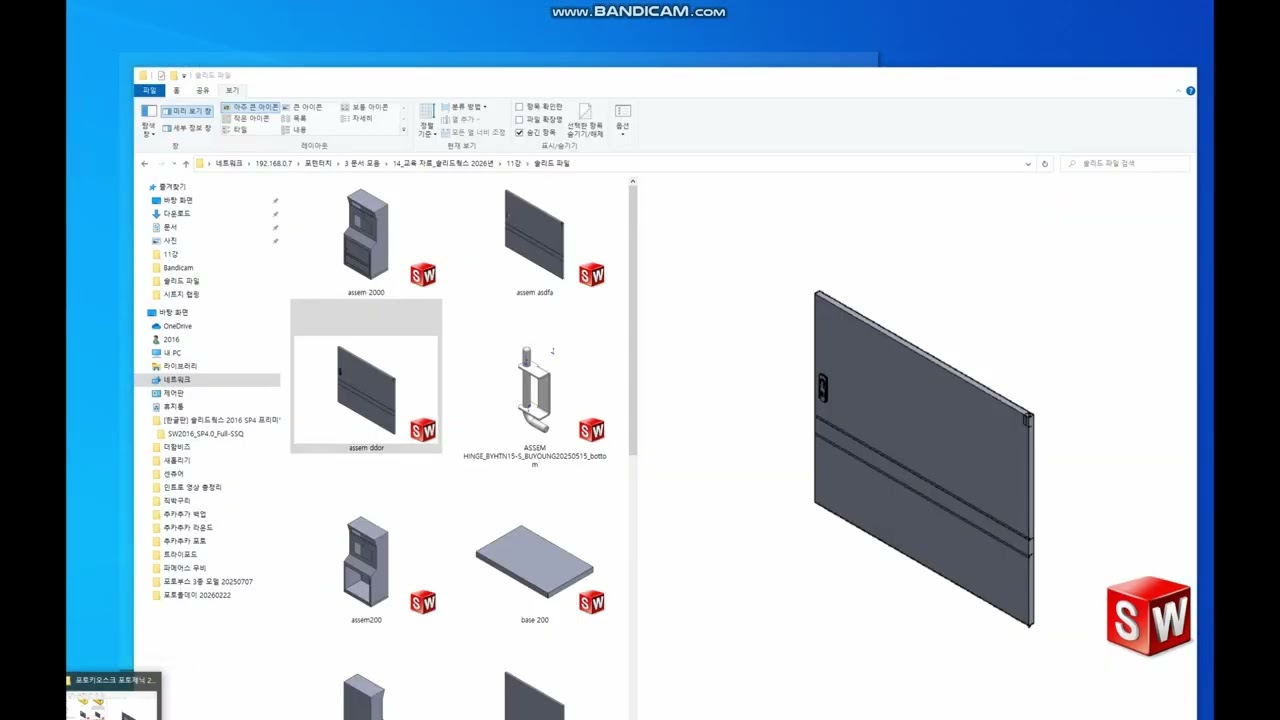Click the Navigation pane (탐색 창) button
Viewport: 1280px width, 720px height.
coord(148,120)
